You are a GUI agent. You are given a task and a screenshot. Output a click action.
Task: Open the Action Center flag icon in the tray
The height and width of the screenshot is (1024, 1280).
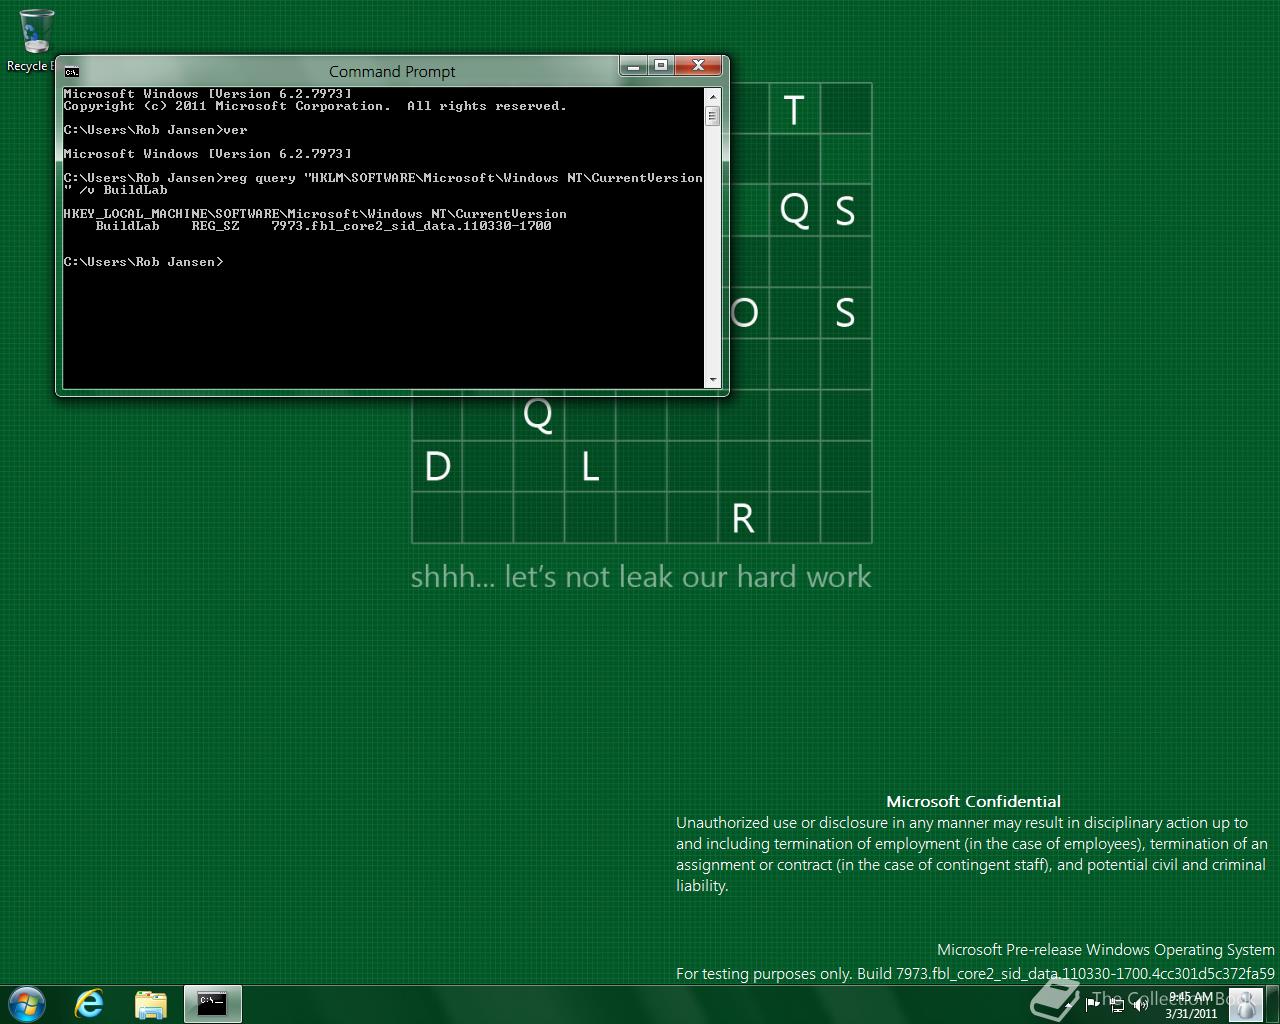pyautogui.click(x=1093, y=1005)
